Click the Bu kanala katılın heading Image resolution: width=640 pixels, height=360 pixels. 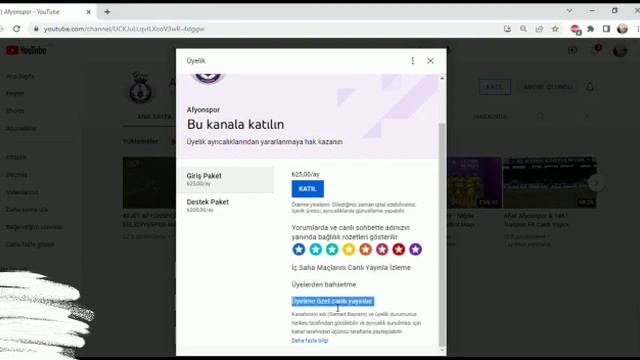pyautogui.click(x=236, y=124)
